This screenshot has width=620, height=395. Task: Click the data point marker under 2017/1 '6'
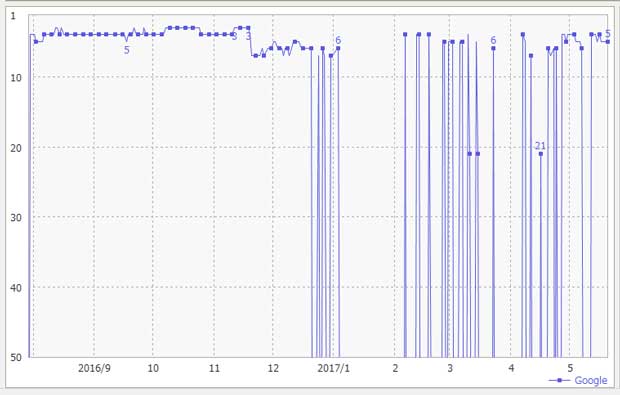tap(338, 48)
